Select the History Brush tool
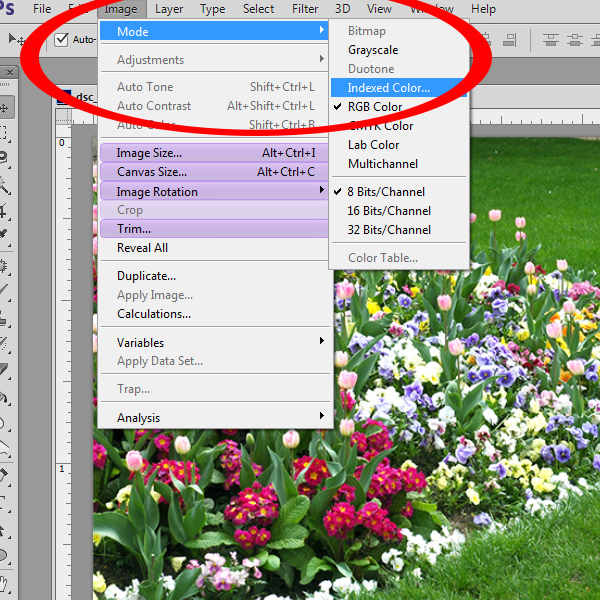 pos(4,343)
